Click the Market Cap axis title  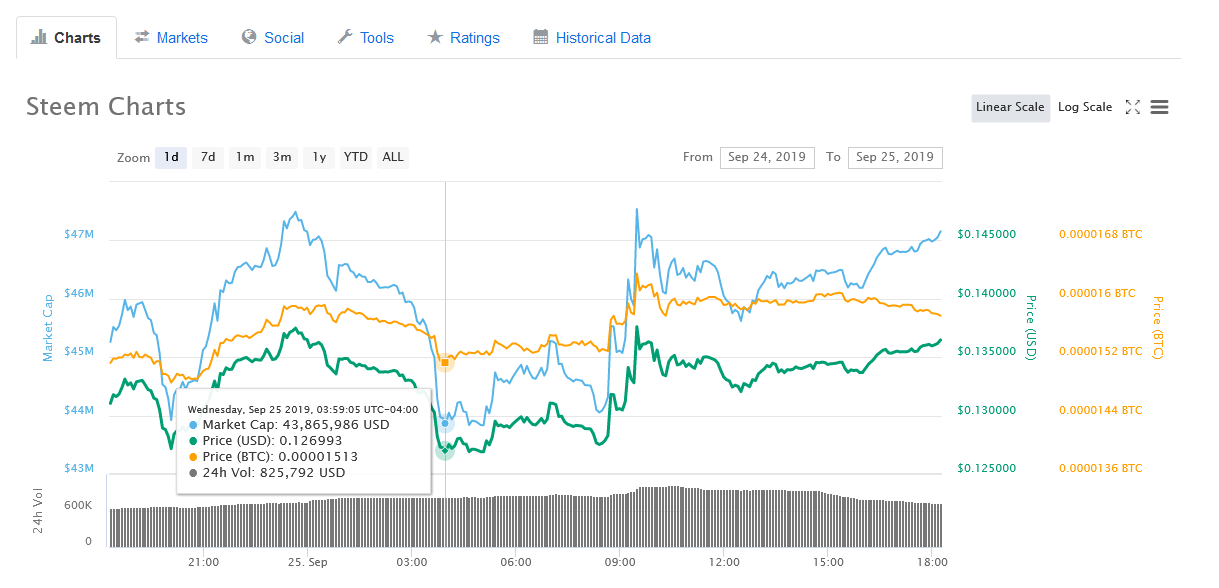(x=47, y=328)
